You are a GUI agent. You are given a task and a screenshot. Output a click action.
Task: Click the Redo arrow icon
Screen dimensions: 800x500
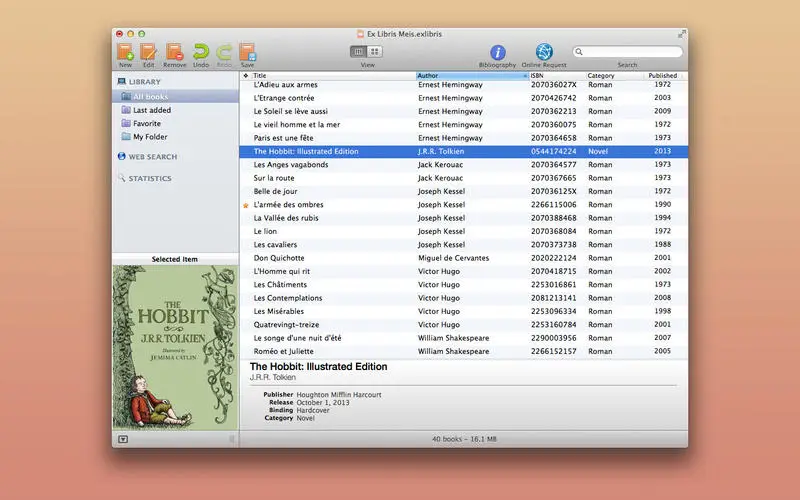224,52
